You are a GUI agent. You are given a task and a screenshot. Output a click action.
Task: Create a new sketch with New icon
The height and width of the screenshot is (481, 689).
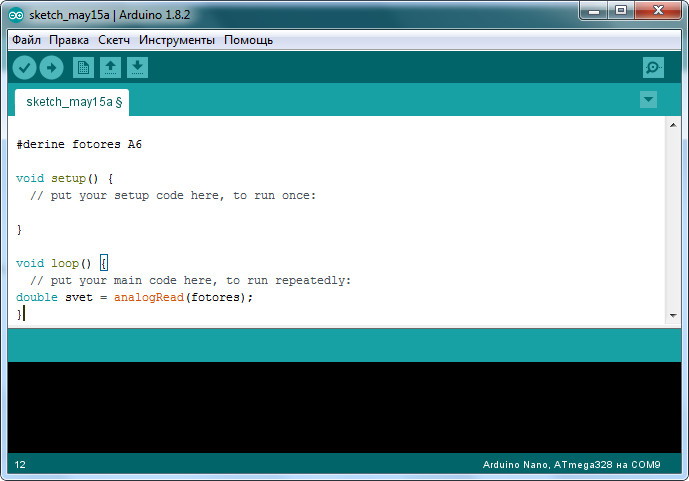tap(83, 68)
